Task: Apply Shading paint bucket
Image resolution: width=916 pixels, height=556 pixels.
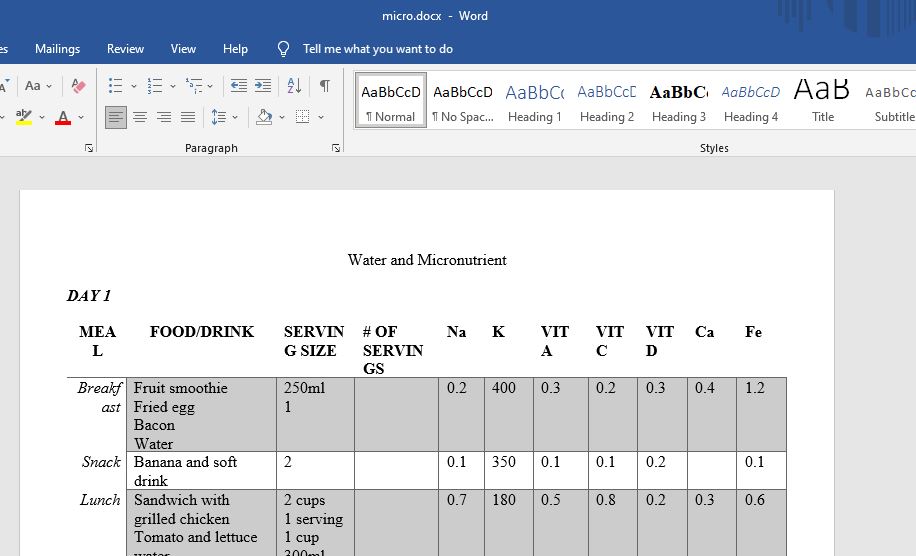Action: [264, 117]
